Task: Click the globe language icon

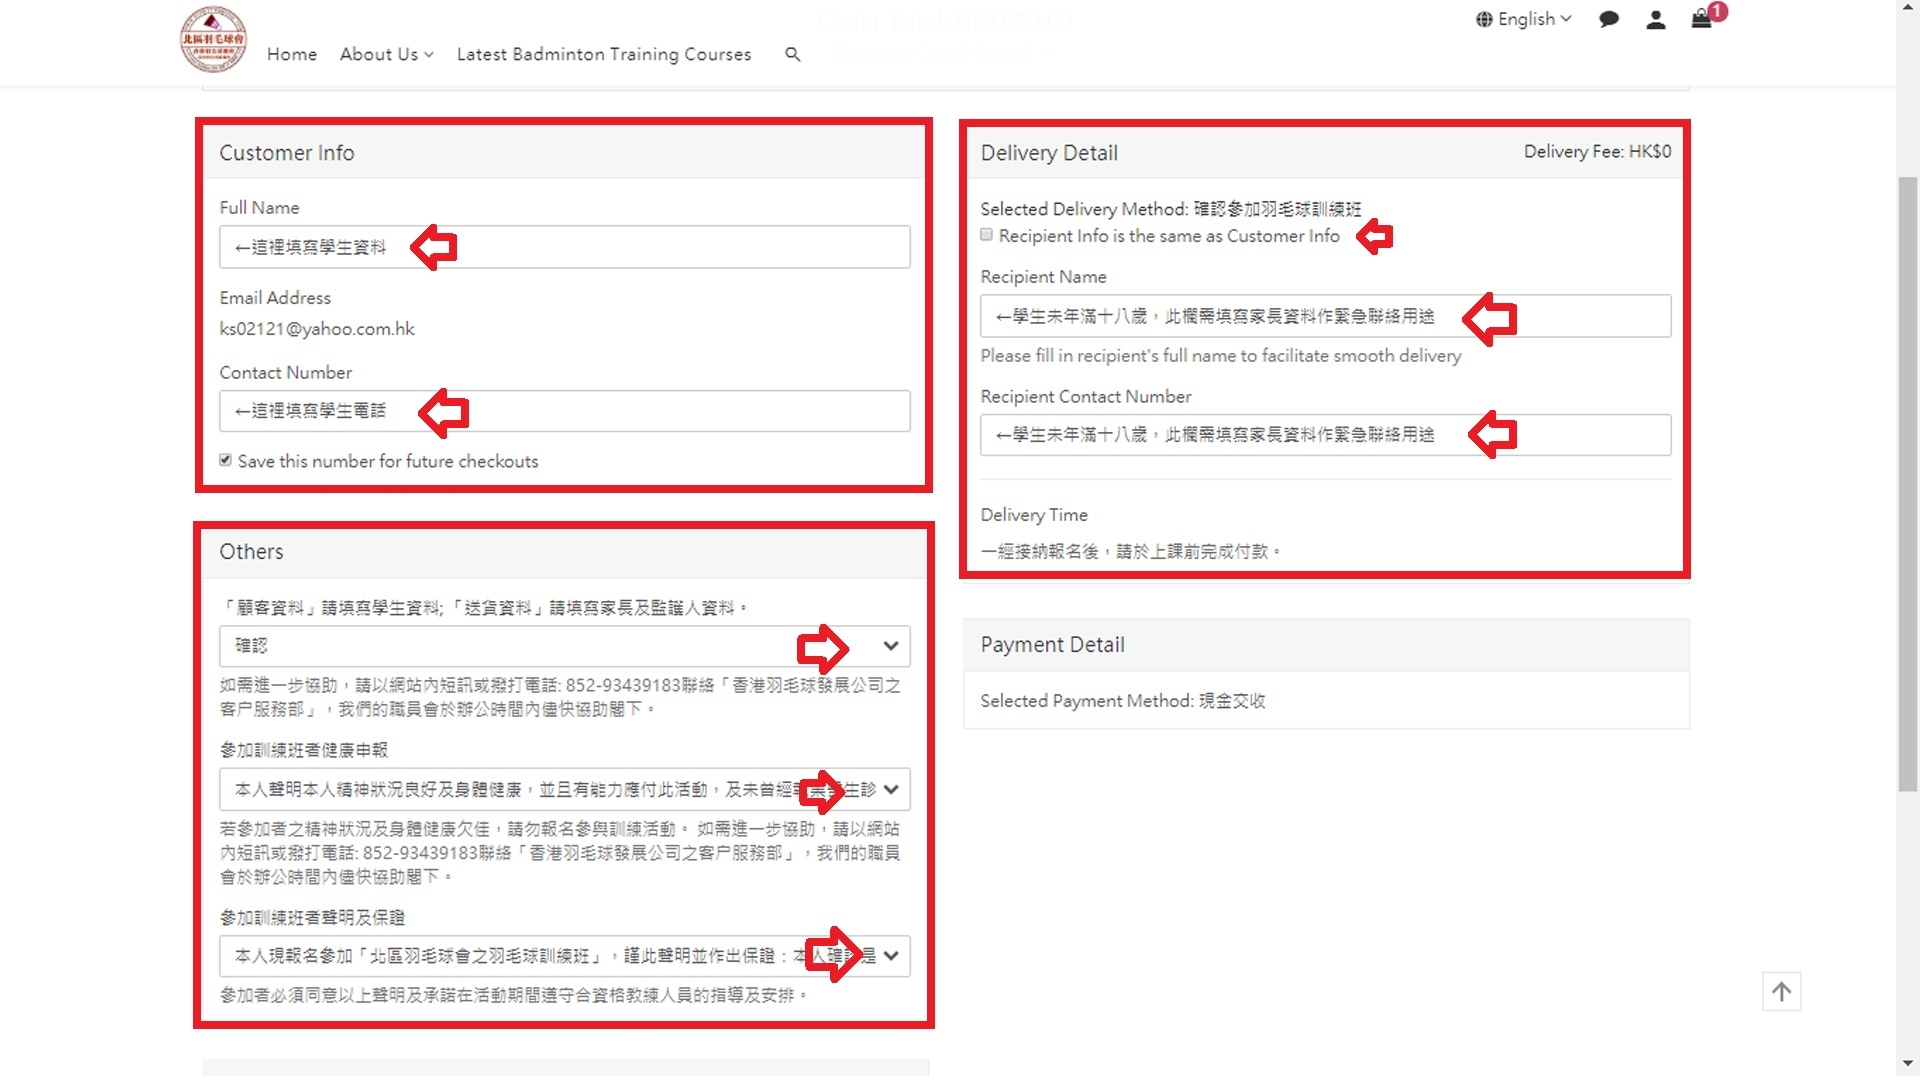Action: 1484,19
